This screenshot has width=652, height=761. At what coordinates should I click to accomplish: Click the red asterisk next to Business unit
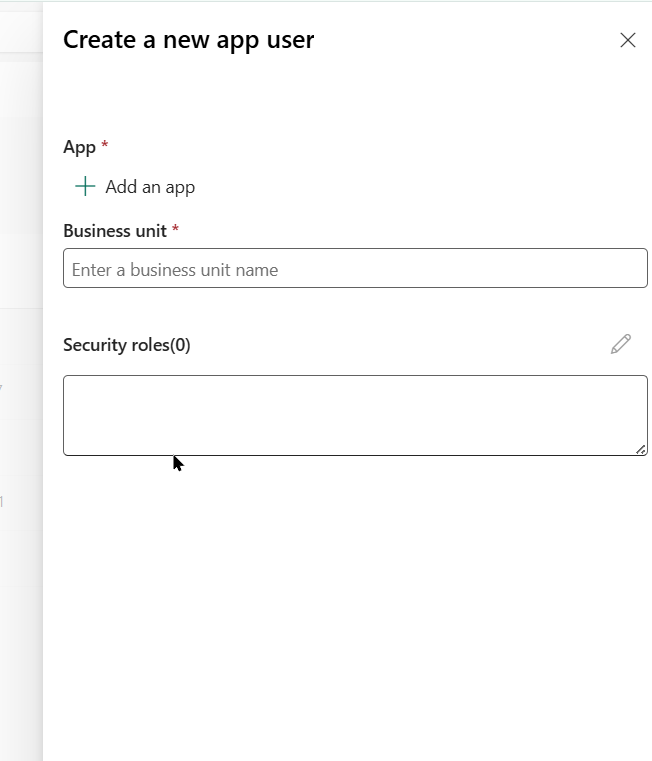point(176,230)
